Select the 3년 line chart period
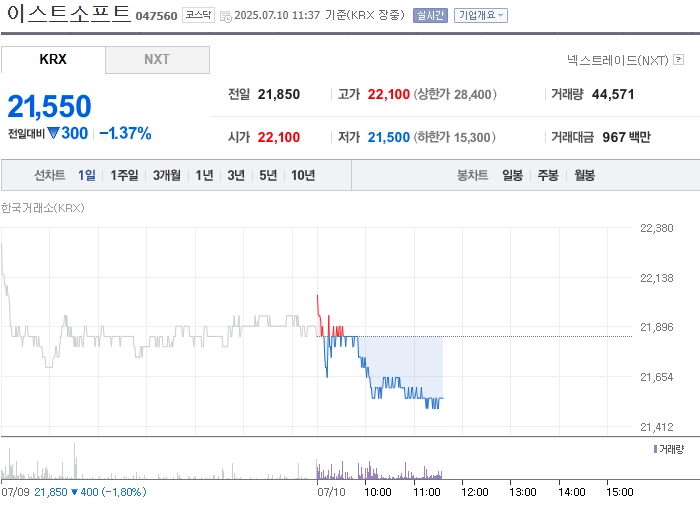Viewport: 700px width, 515px height. (236, 175)
